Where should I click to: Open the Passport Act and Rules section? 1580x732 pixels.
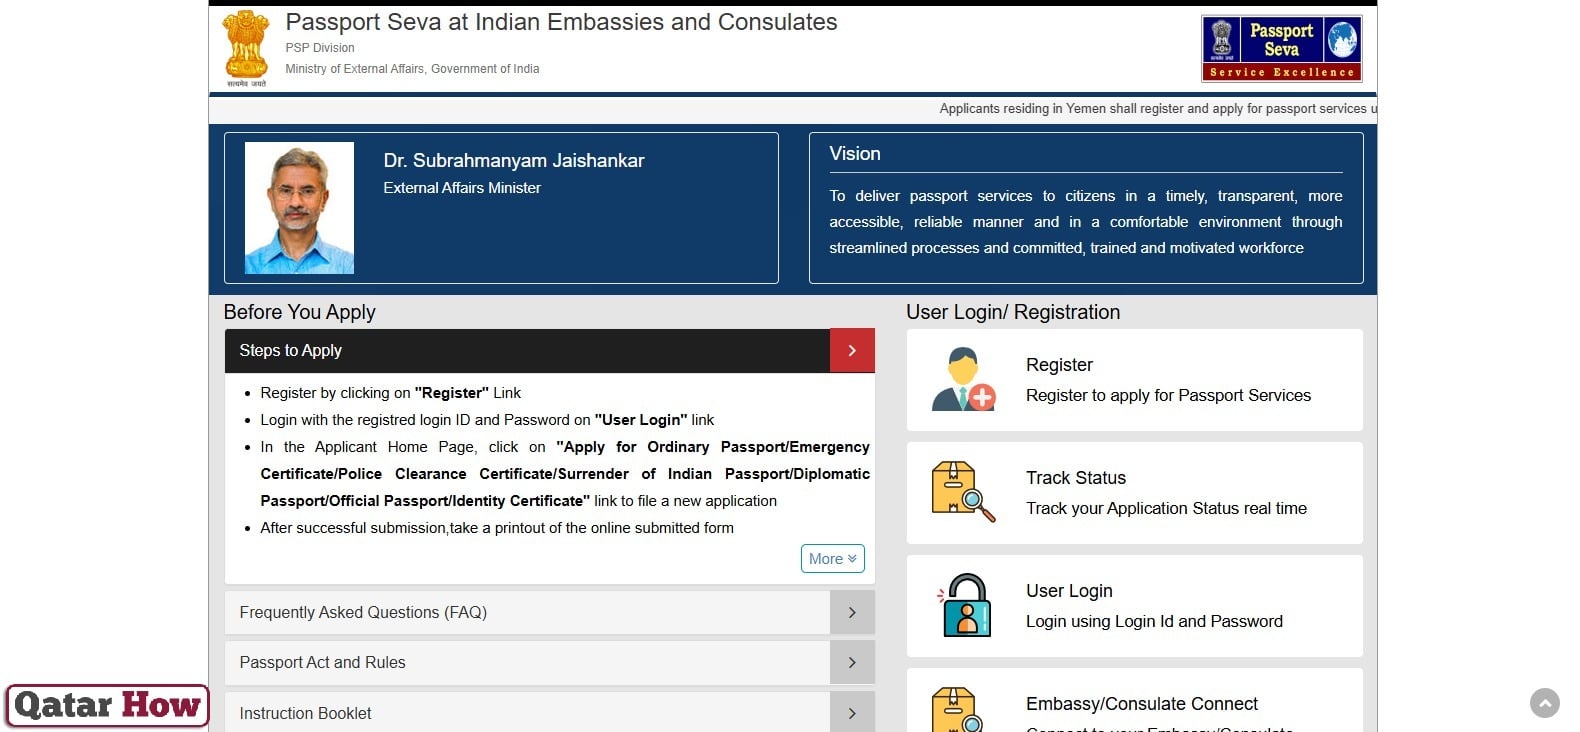click(550, 663)
